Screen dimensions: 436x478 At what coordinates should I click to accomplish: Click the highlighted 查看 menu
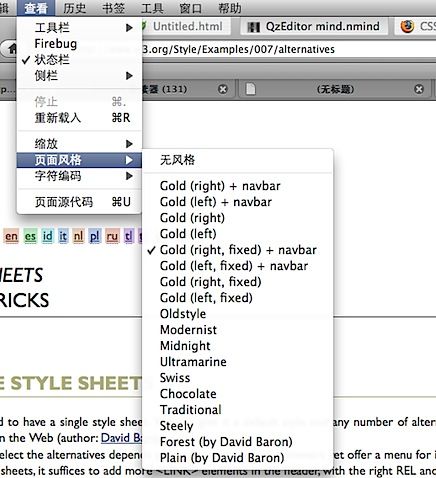36,8
